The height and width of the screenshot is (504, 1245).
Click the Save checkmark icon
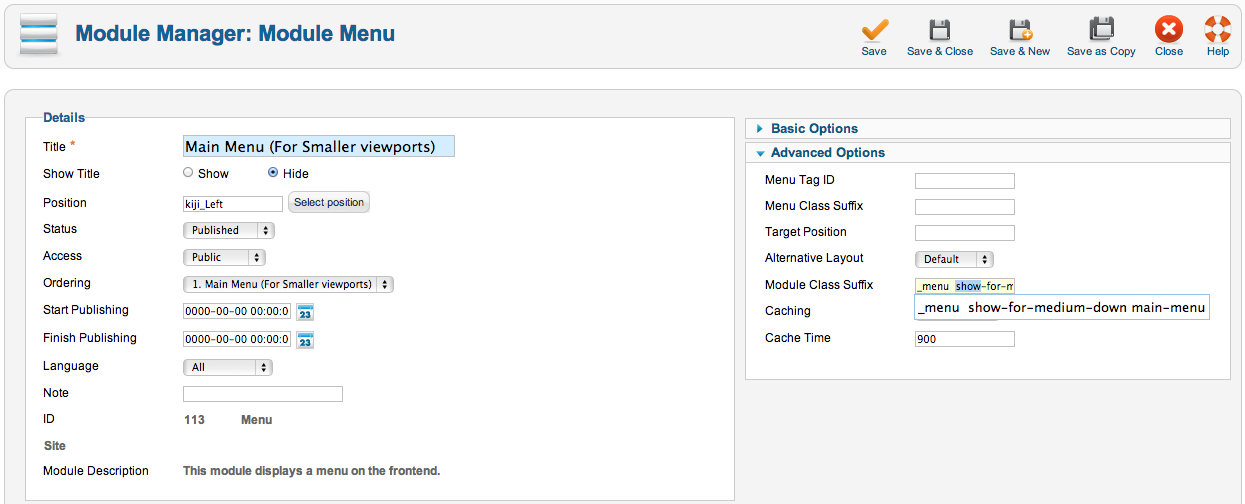(x=874, y=29)
